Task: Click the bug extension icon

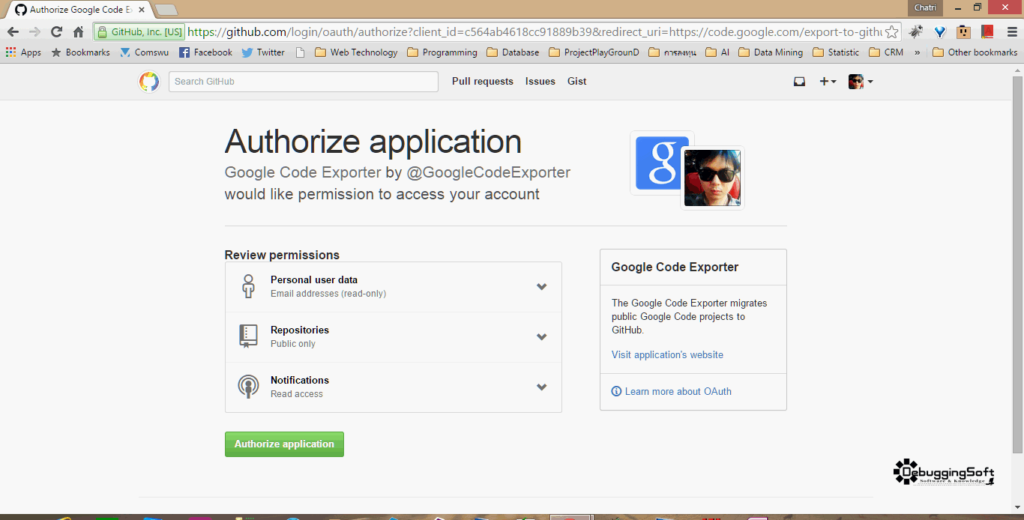Action: tap(916, 31)
